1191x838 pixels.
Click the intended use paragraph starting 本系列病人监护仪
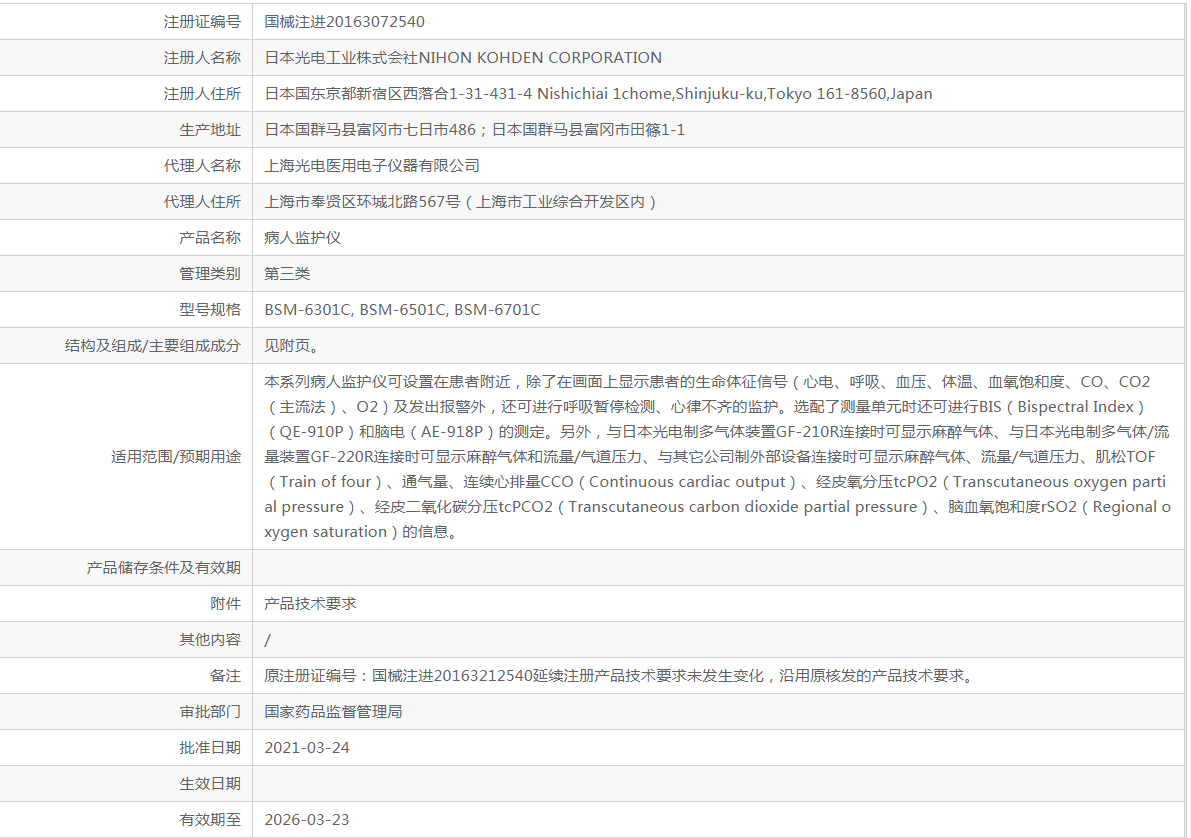click(718, 457)
